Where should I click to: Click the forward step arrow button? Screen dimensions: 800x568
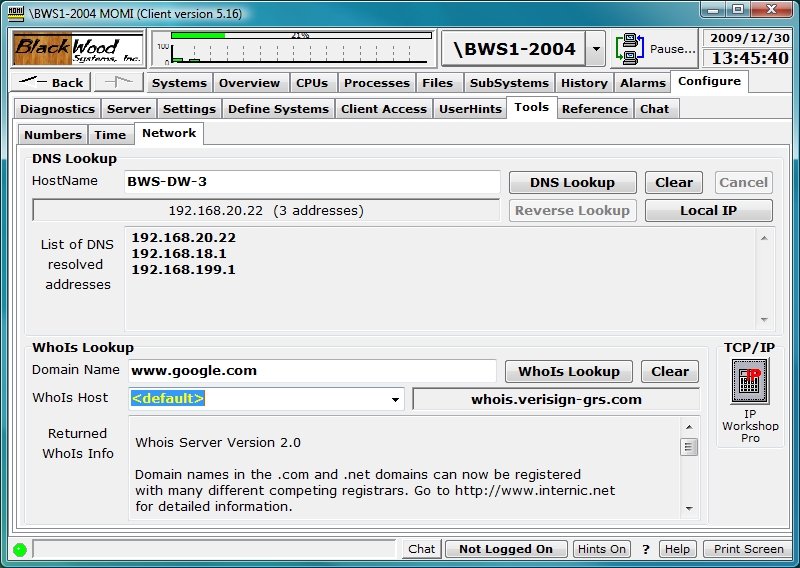(x=118, y=82)
